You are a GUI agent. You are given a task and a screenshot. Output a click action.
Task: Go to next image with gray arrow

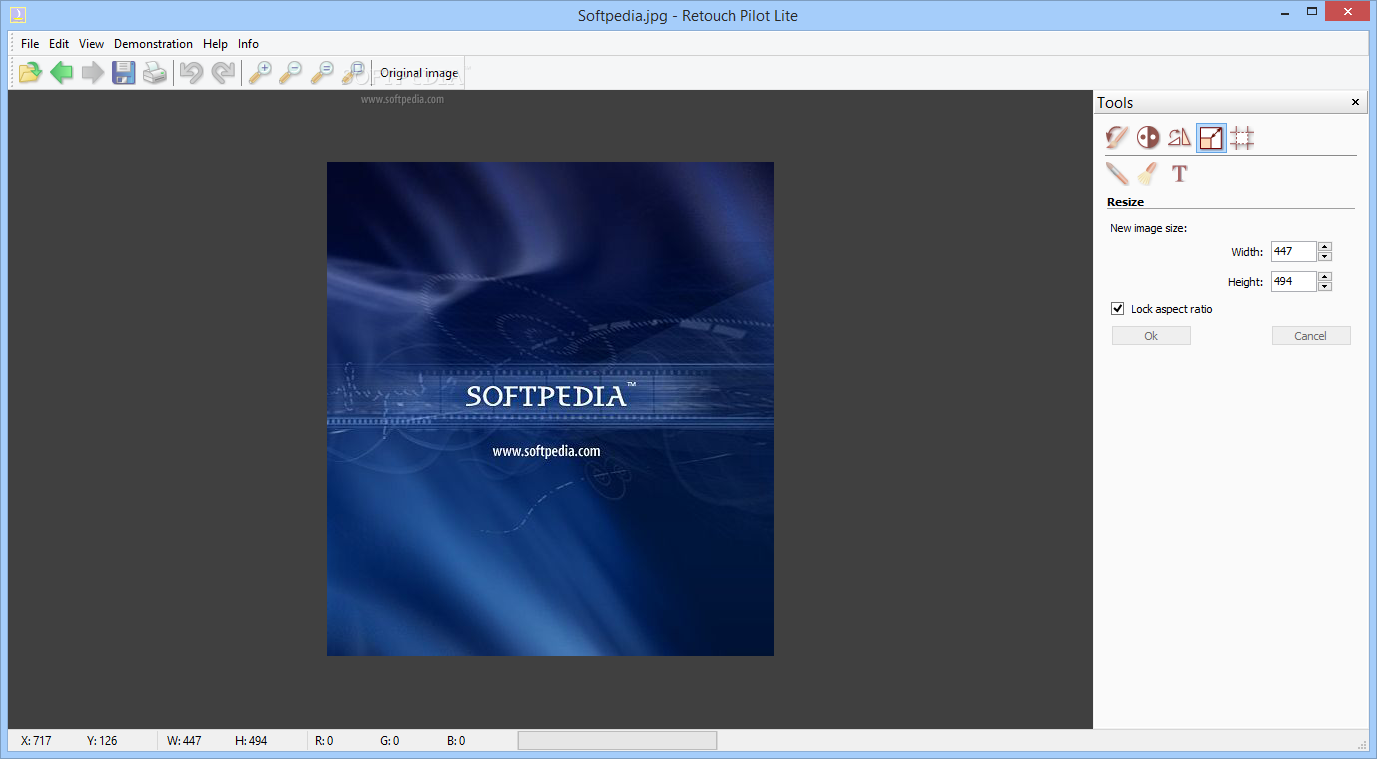click(x=93, y=72)
